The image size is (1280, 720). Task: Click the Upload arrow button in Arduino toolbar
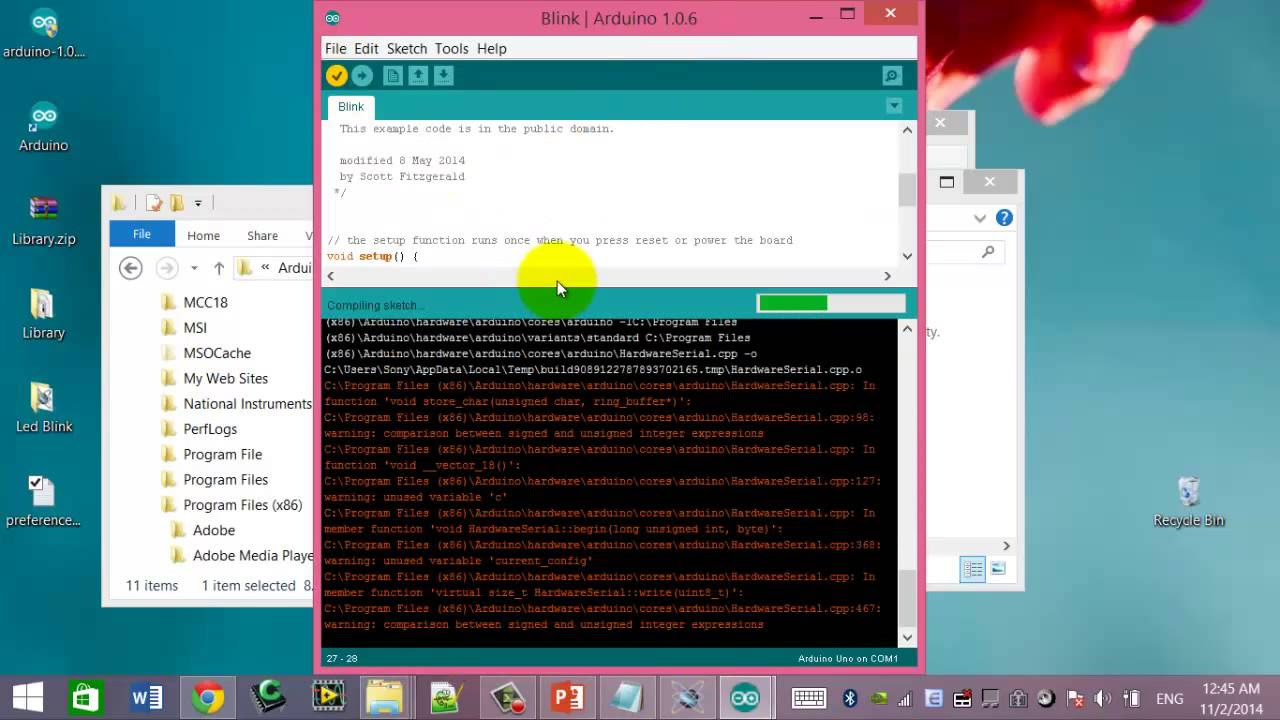[x=362, y=76]
